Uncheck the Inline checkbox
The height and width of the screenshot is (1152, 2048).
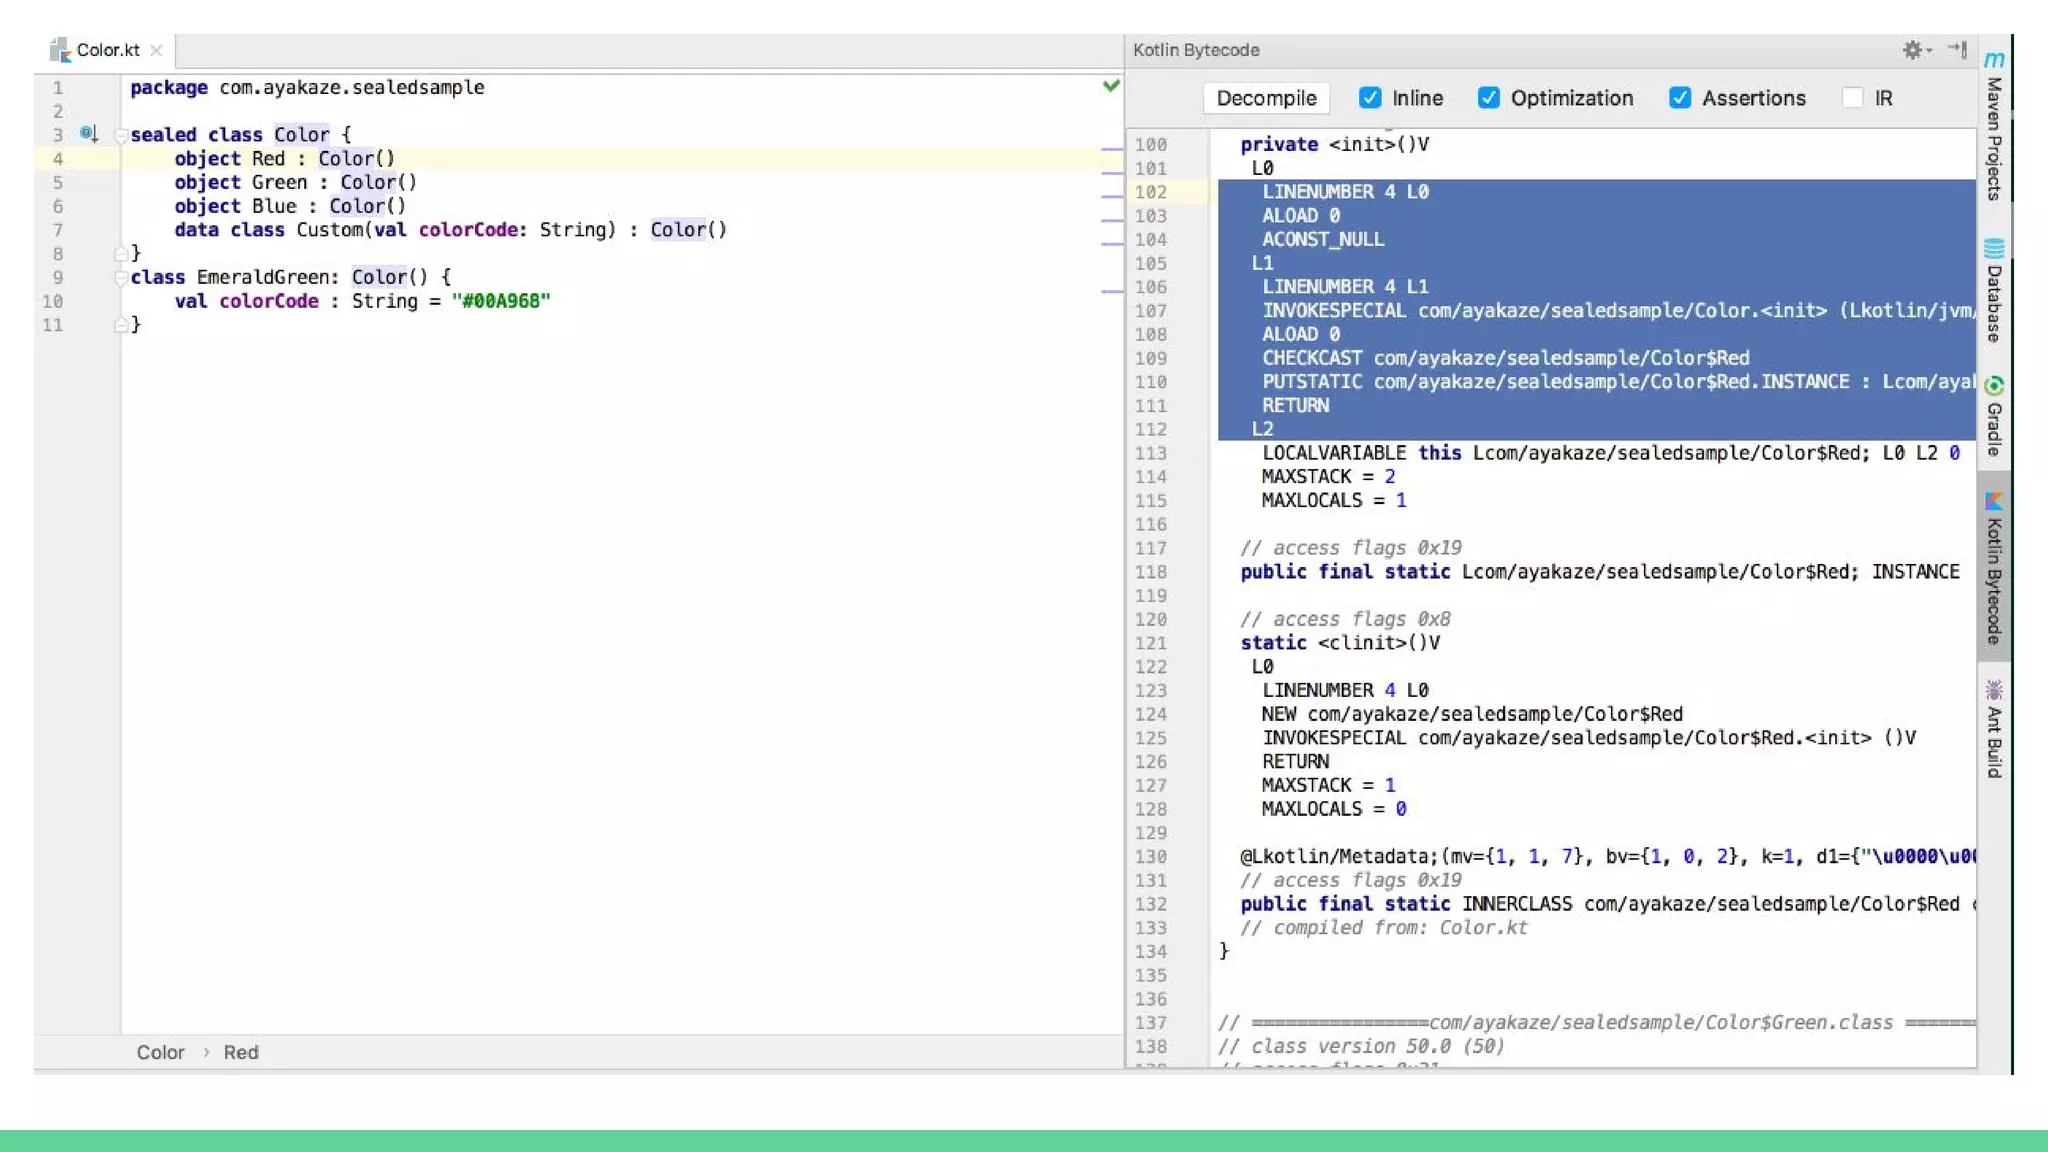(1370, 98)
